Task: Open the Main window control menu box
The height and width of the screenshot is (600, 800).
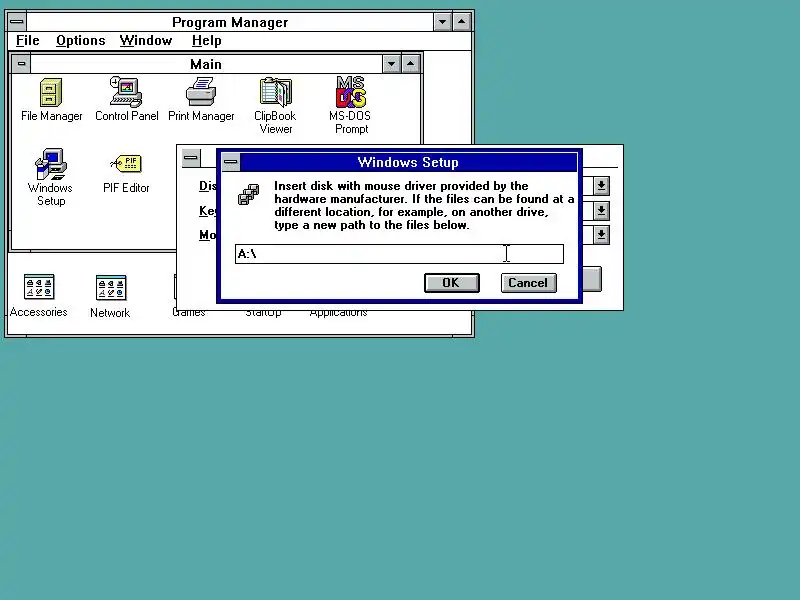Action: [21, 64]
